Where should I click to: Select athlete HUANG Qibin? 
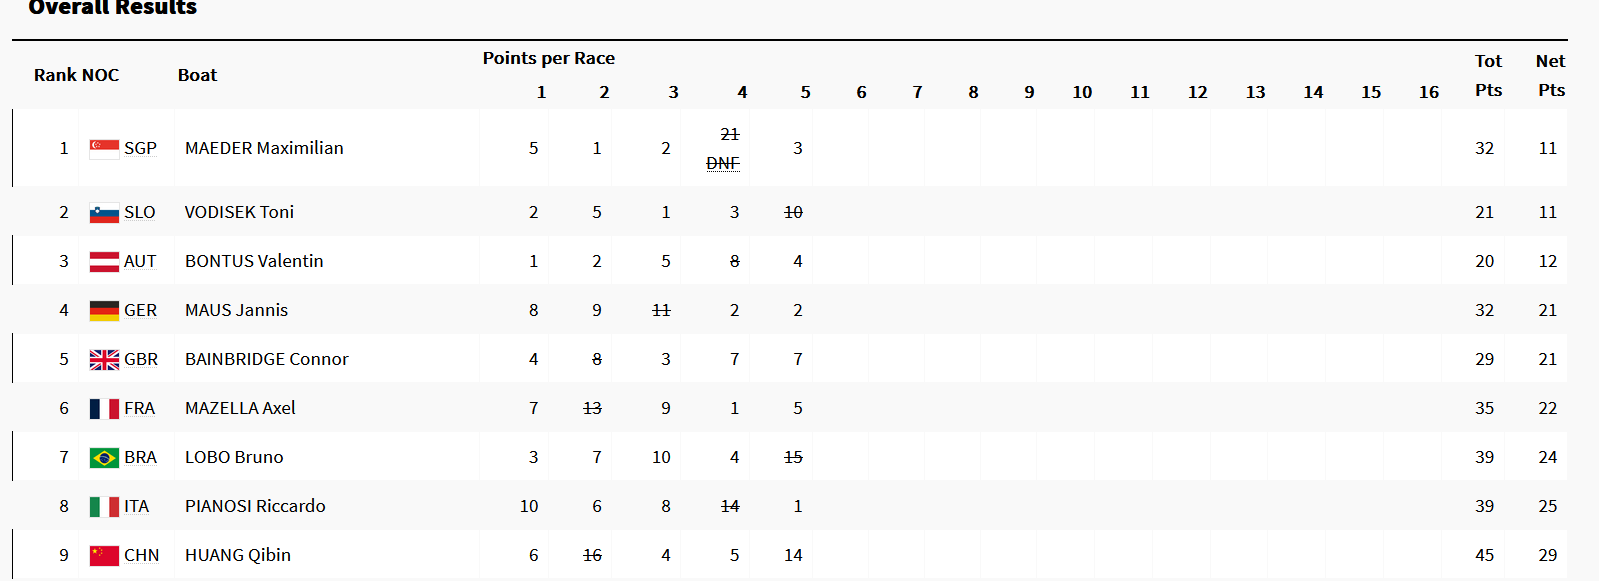click(238, 555)
